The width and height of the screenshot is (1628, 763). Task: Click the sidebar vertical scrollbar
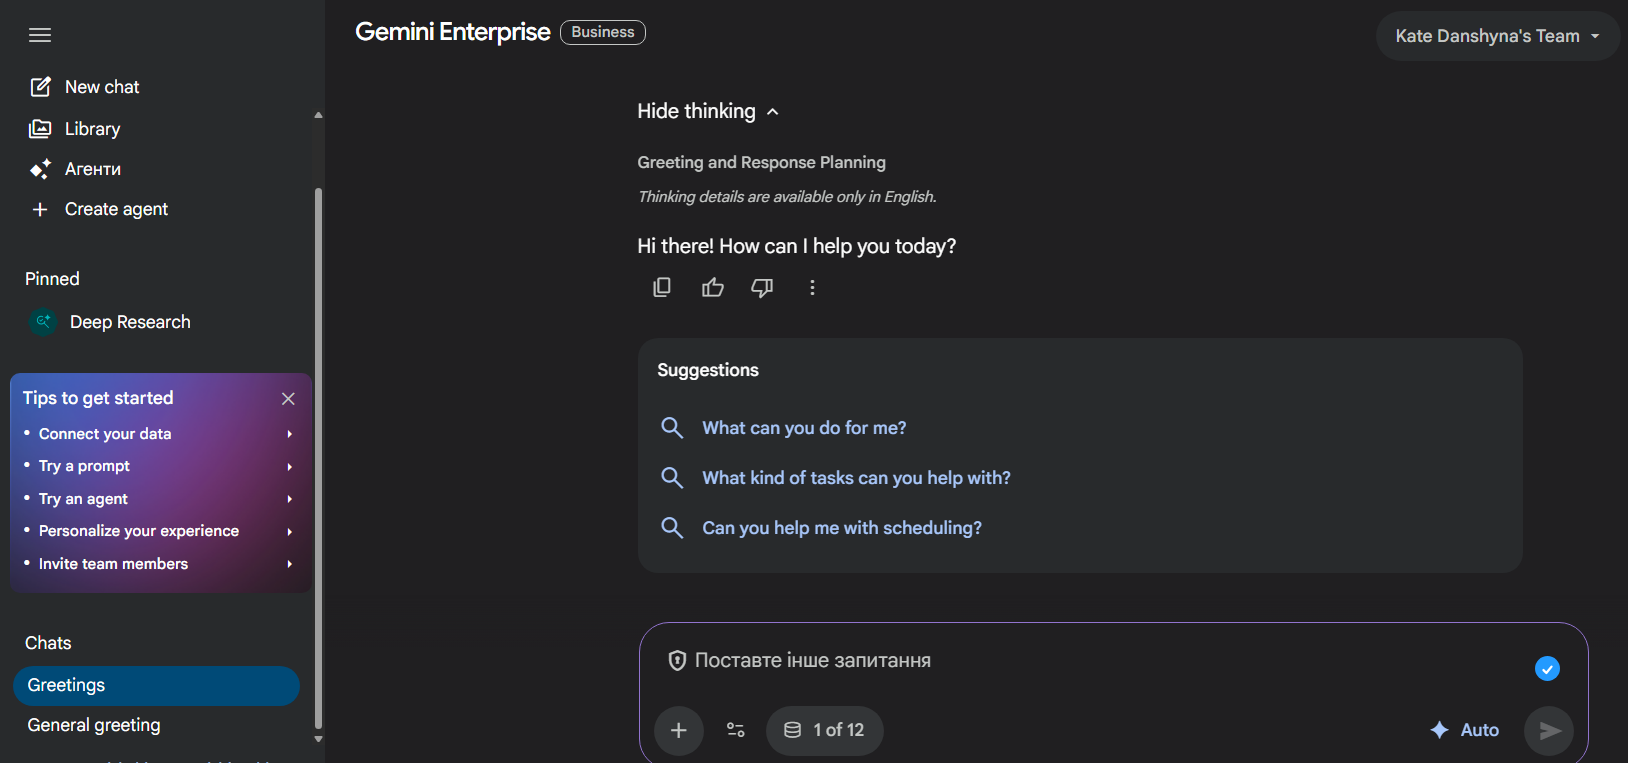(318, 450)
